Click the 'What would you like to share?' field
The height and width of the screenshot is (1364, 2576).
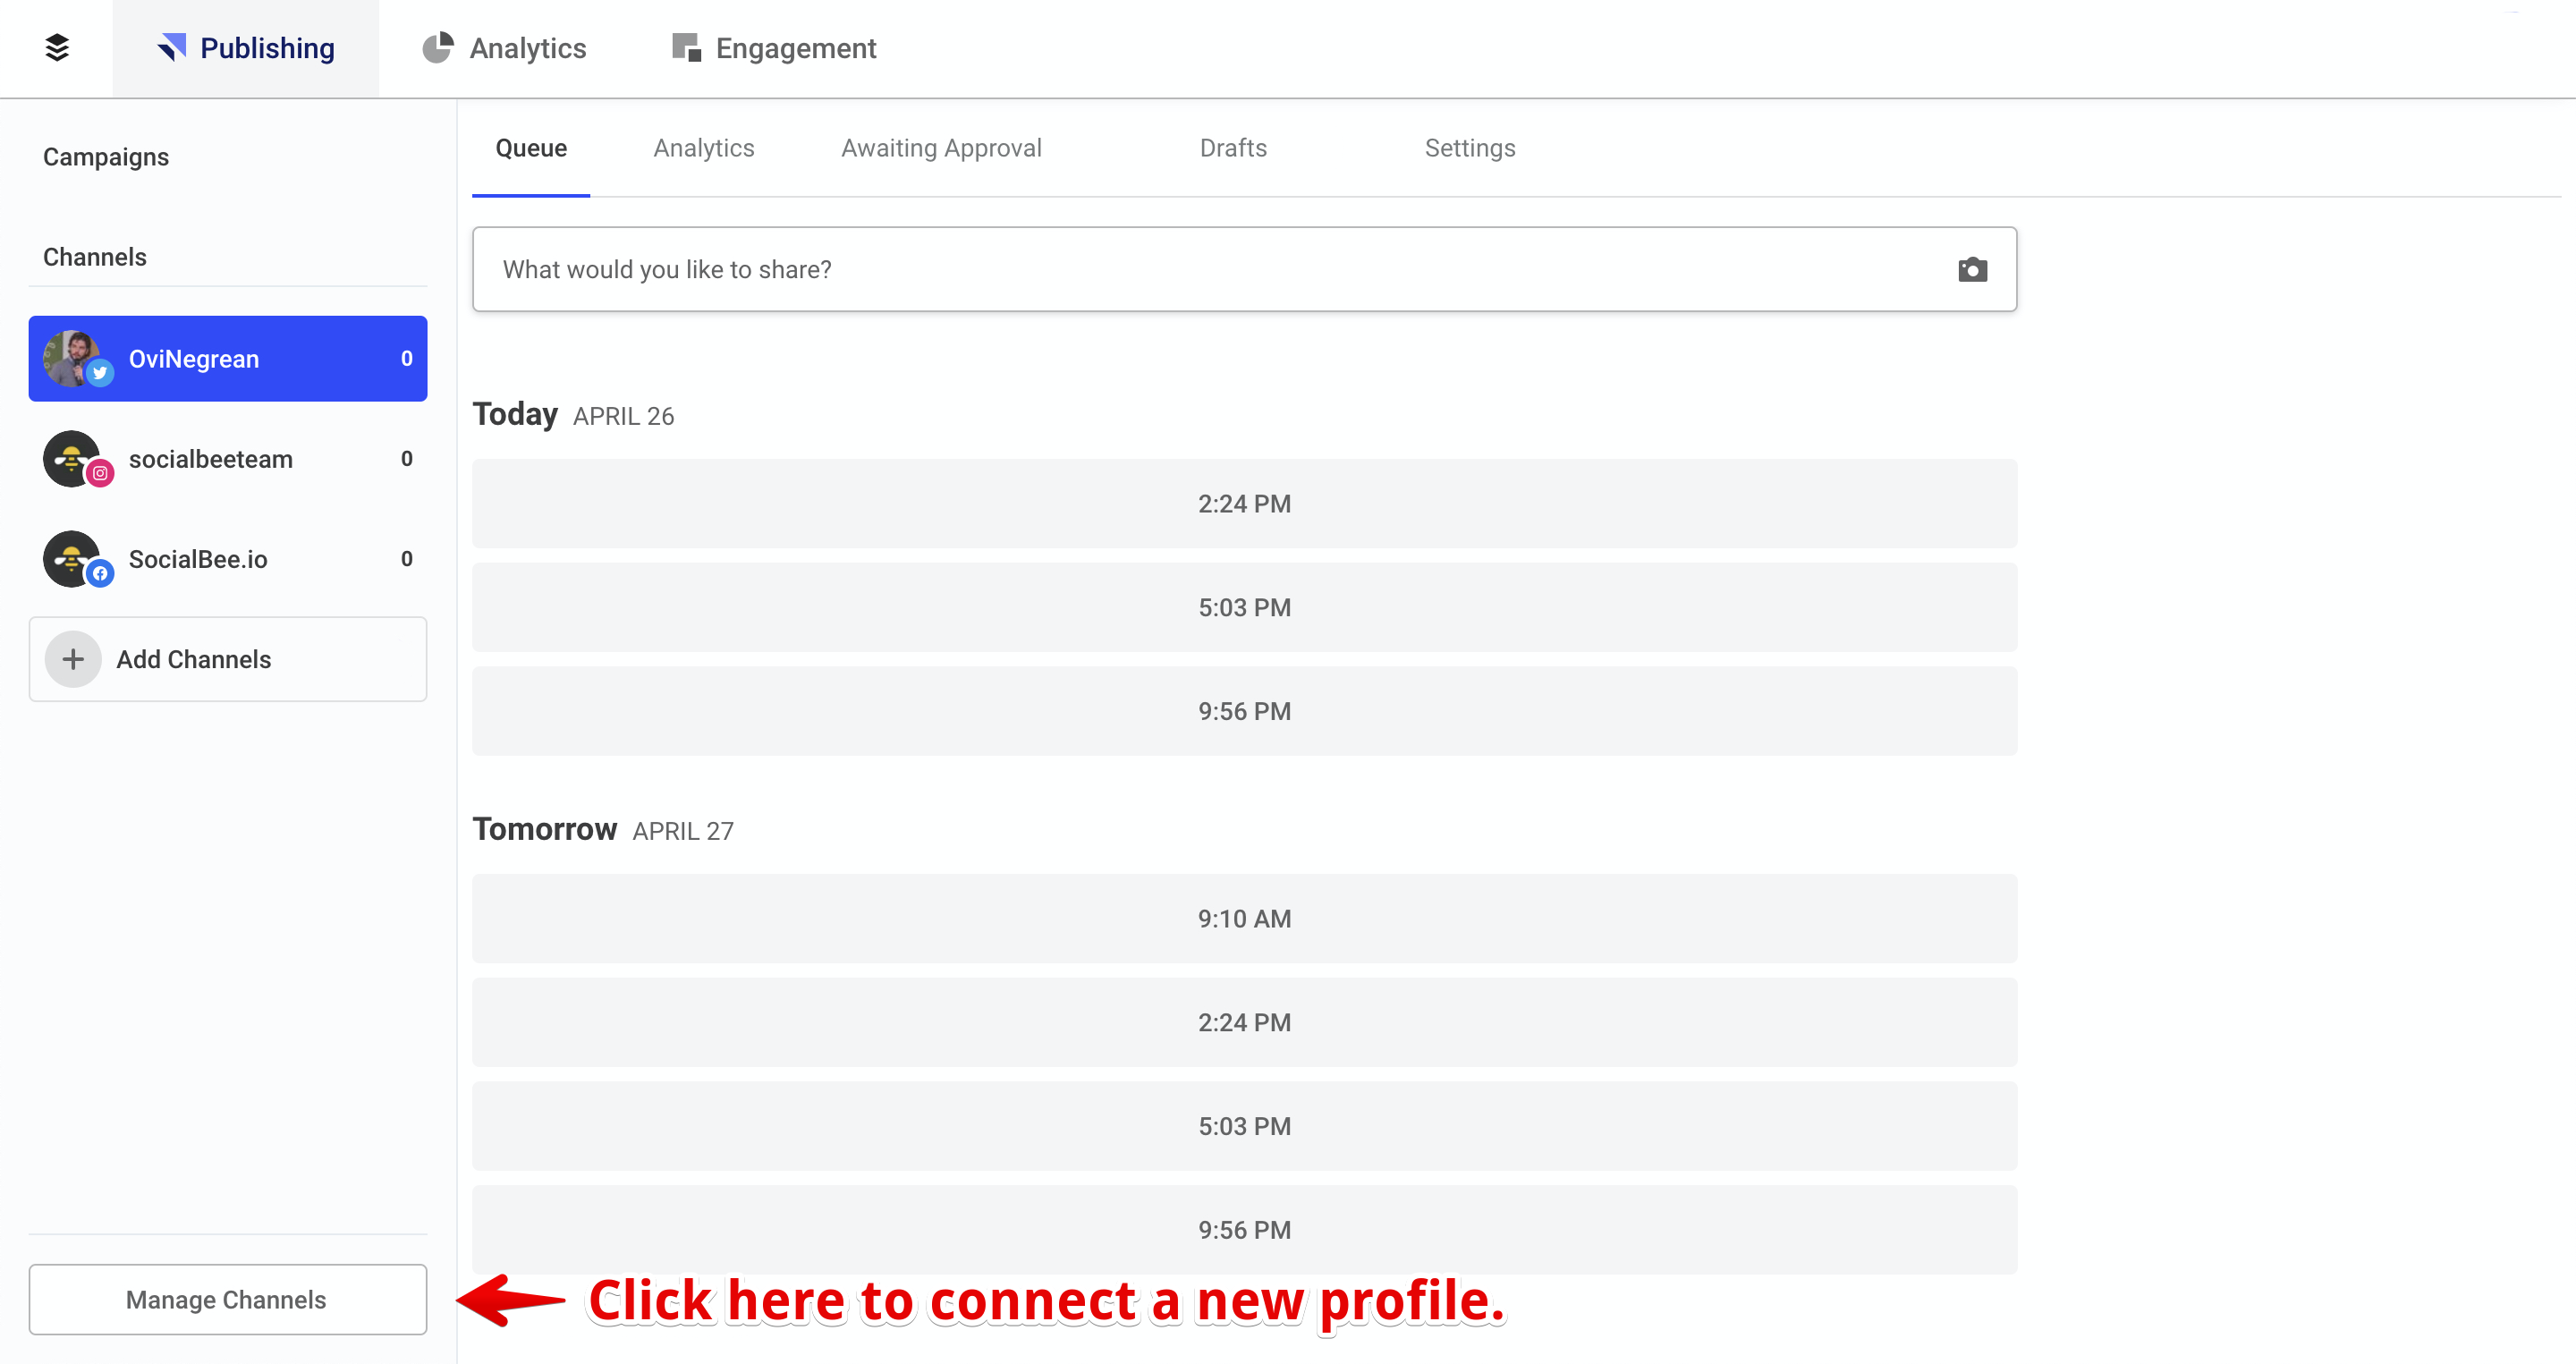pos(1244,269)
